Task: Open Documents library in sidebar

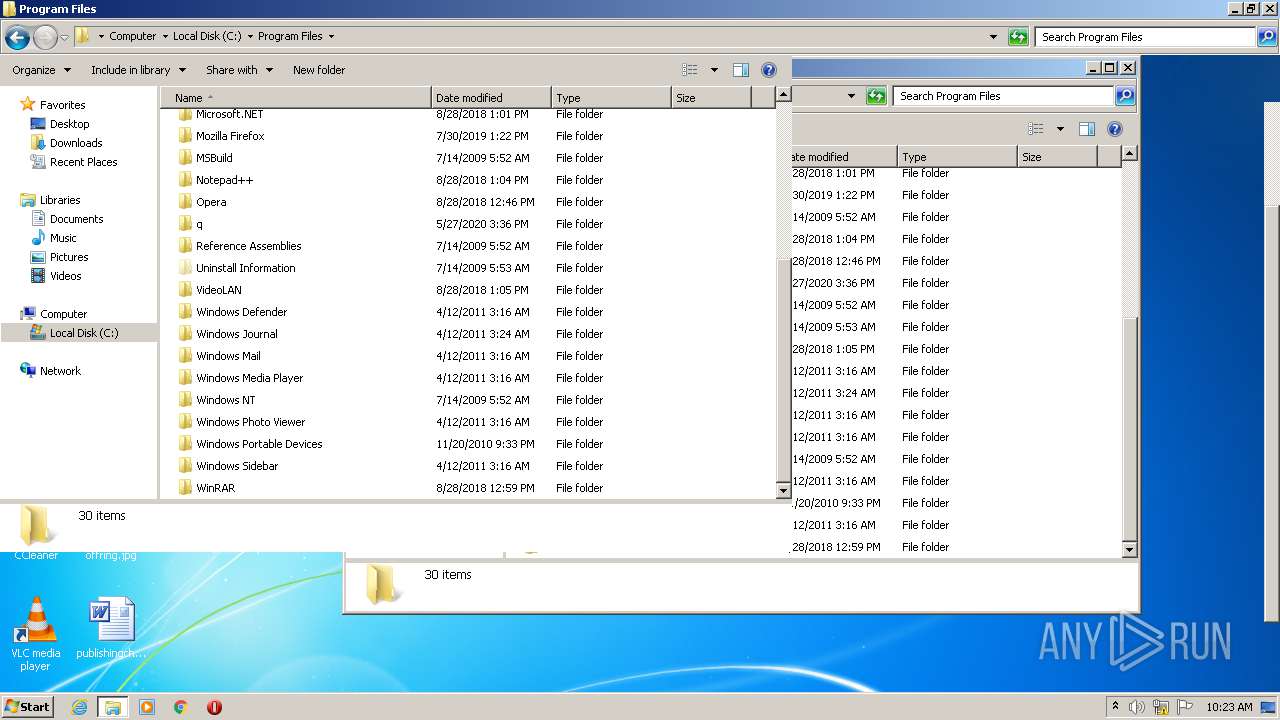Action: coord(76,219)
